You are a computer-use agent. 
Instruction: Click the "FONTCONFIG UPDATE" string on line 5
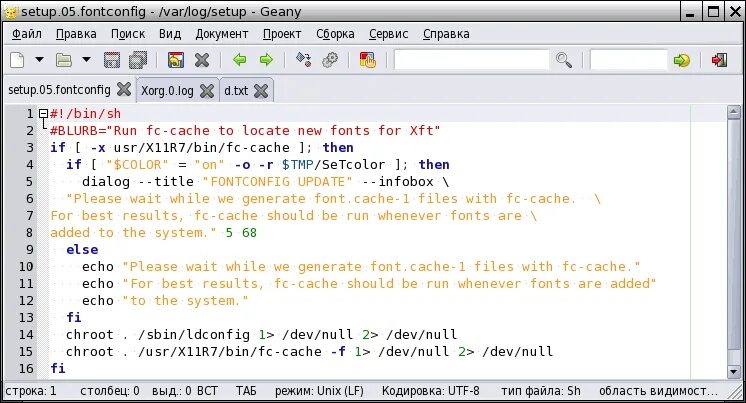click(277, 182)
